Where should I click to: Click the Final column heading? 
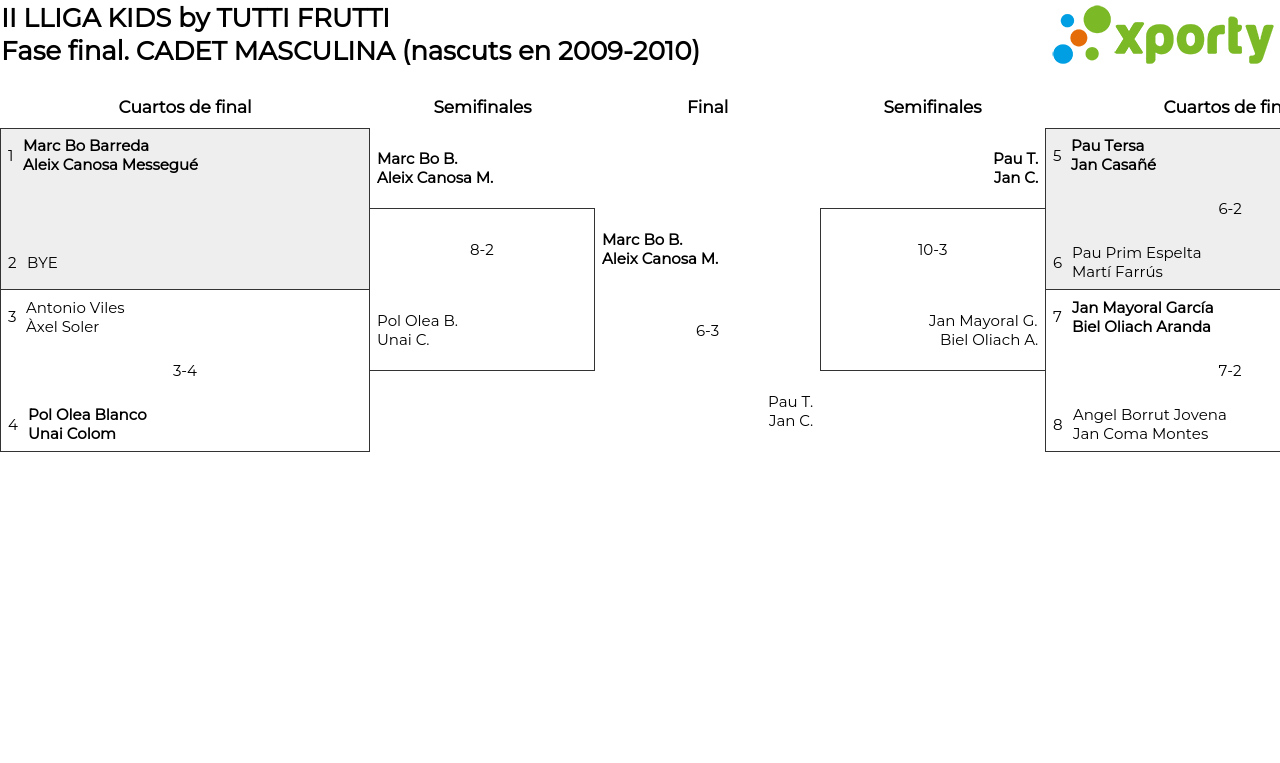pos(707,107)
